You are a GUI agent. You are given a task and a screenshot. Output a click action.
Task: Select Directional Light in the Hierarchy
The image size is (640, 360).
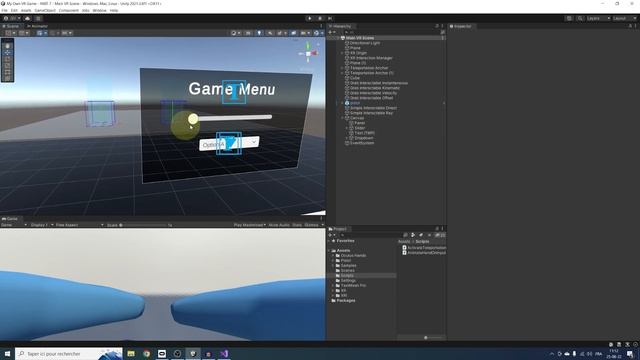(365, 43)
